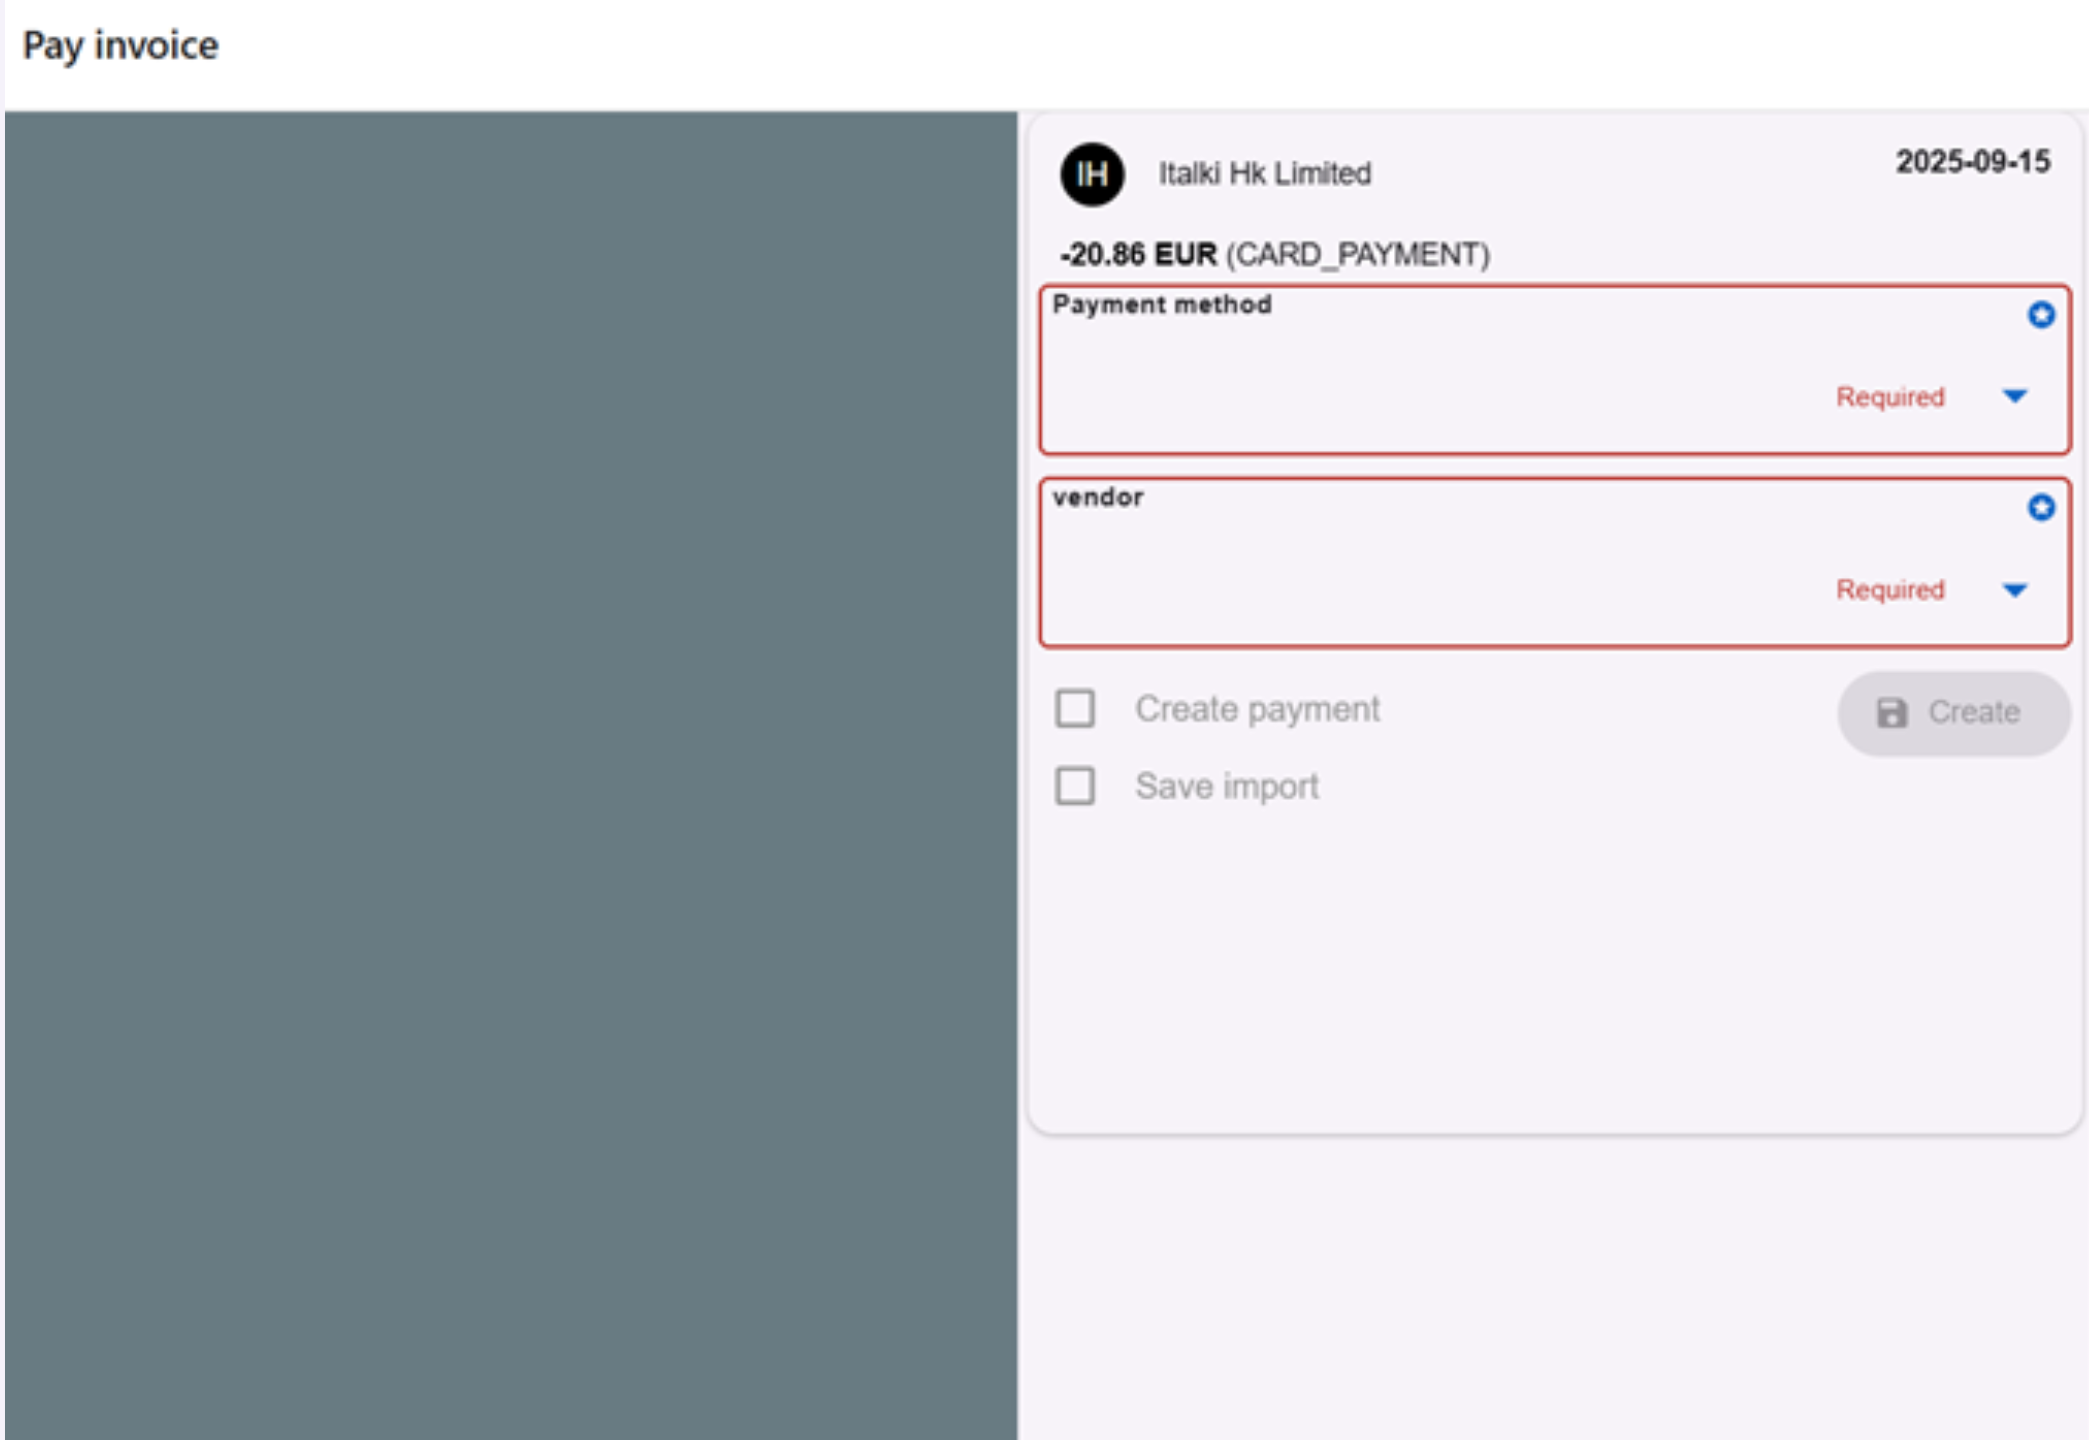Expand the Payment method dropdown arrow
Viewport: 2089px width, 1440px height.
(x=2015, y=397)
